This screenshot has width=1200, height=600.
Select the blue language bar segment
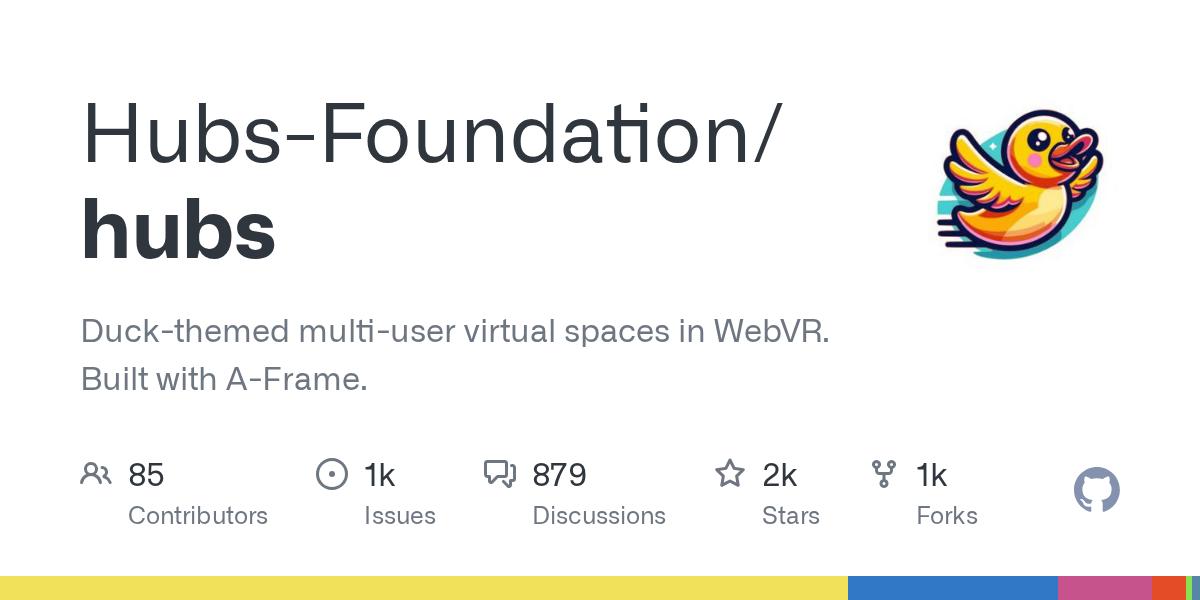pos(952,588)
